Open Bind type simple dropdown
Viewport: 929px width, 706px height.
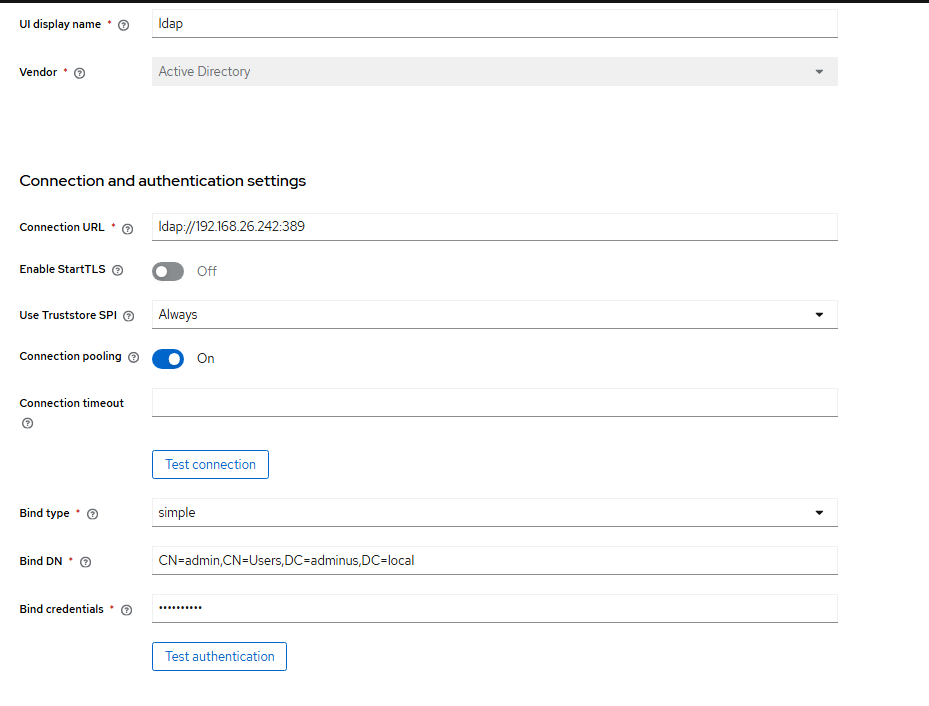pyautogui.click(x=494, y=512)
